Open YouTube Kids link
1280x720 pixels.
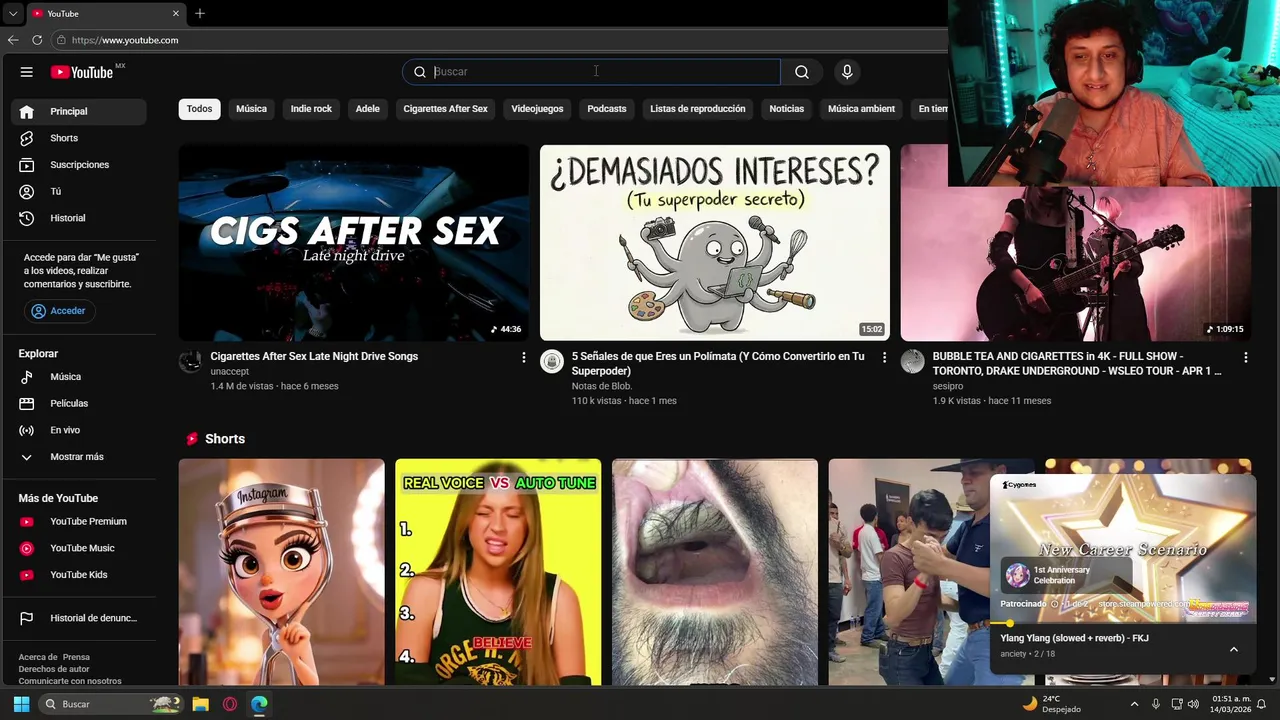pos(78,575)
